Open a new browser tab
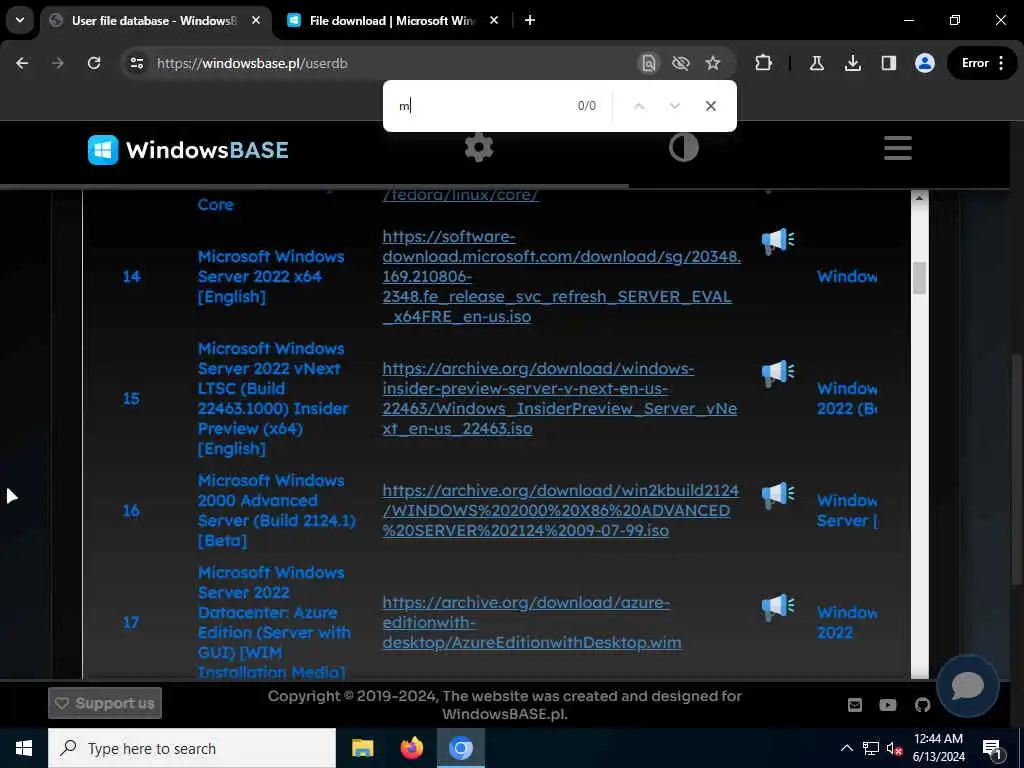Image resolution: width=1024 pixels, height=768 pixels. (x=530, y=21)
